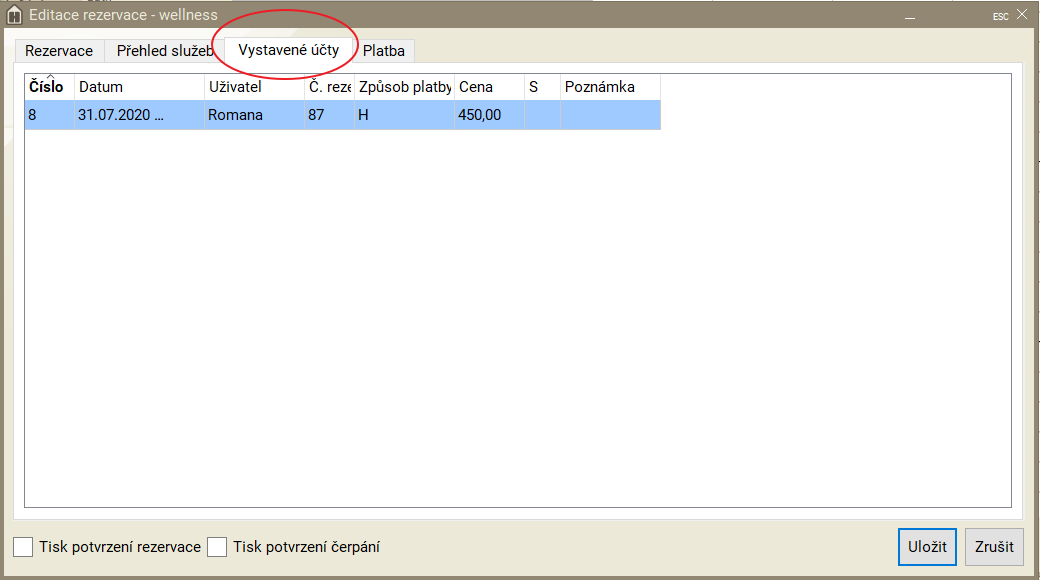Image resolution: width=1040 pixels, height=580 pixels.
Task: Enable Tisk potvrzení rezervace checkbox
Action: tap(23, 547)
